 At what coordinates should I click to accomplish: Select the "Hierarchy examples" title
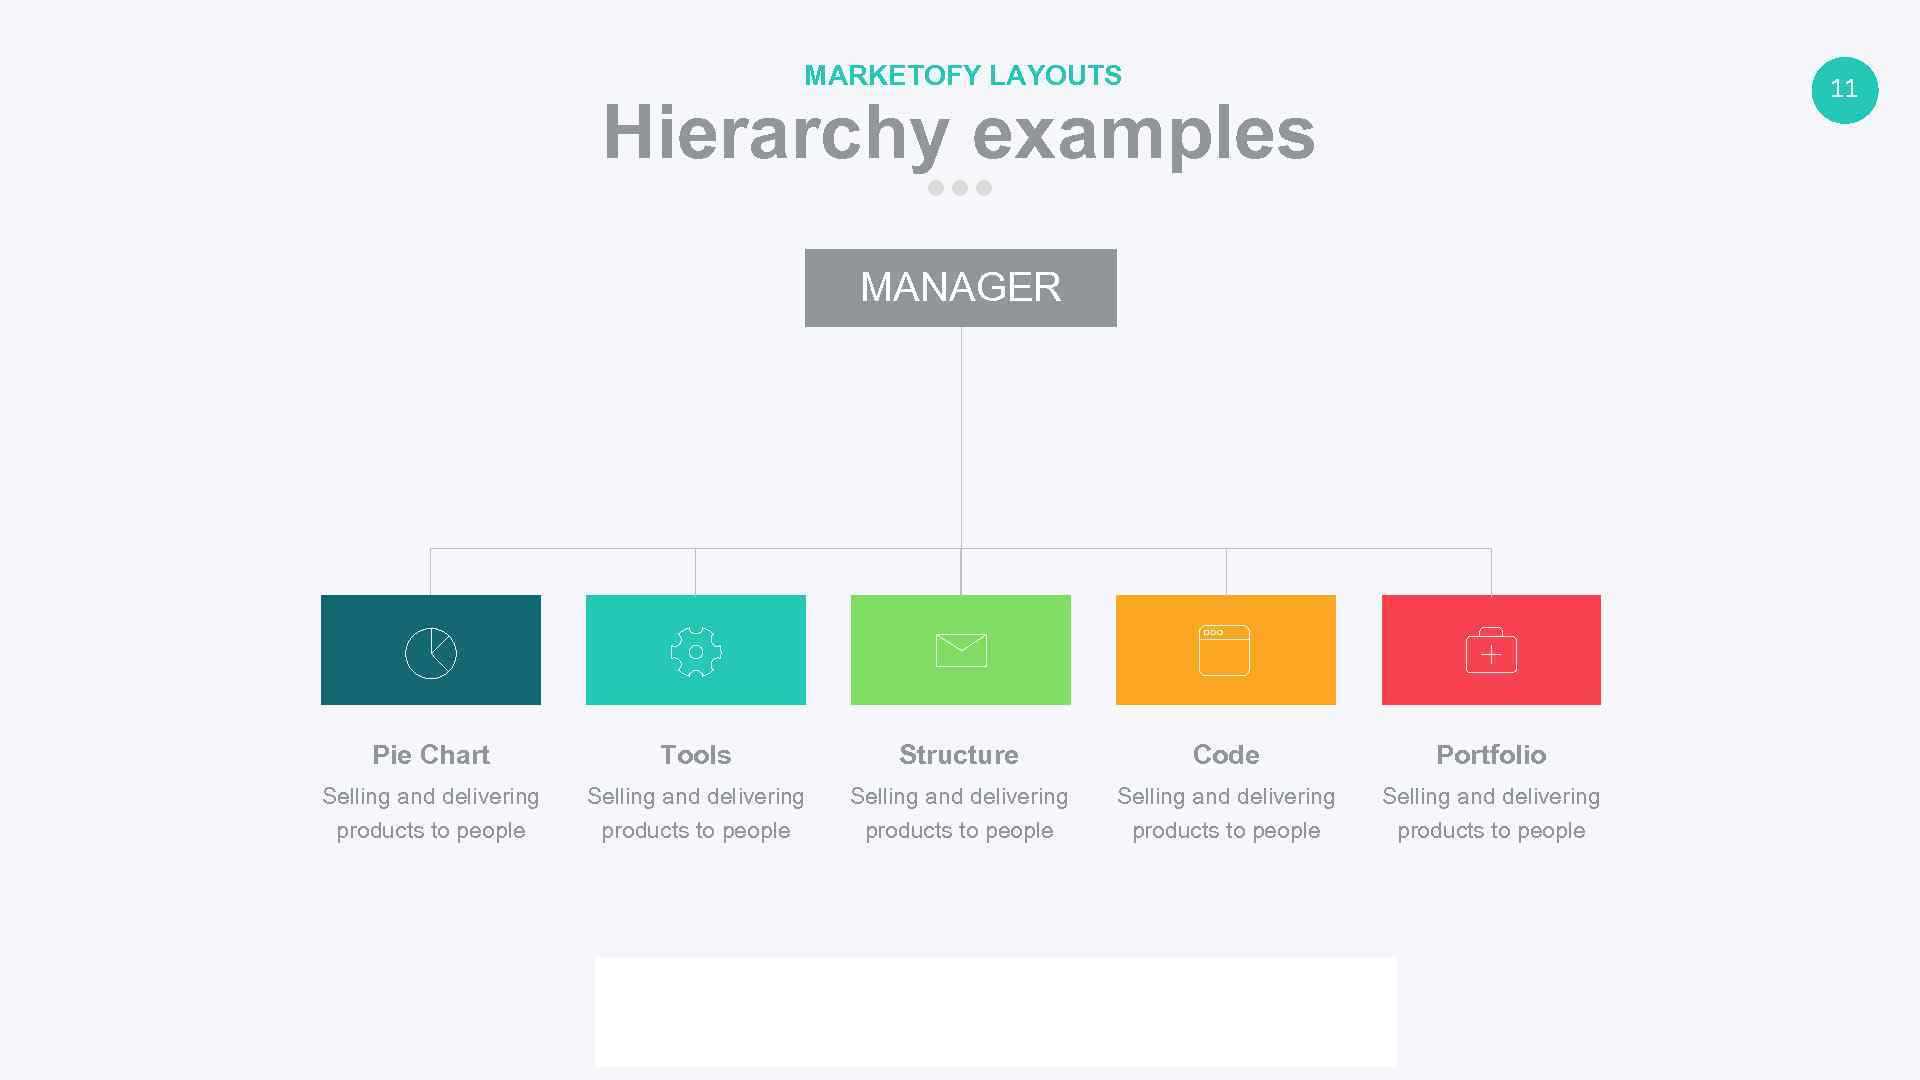959,133
